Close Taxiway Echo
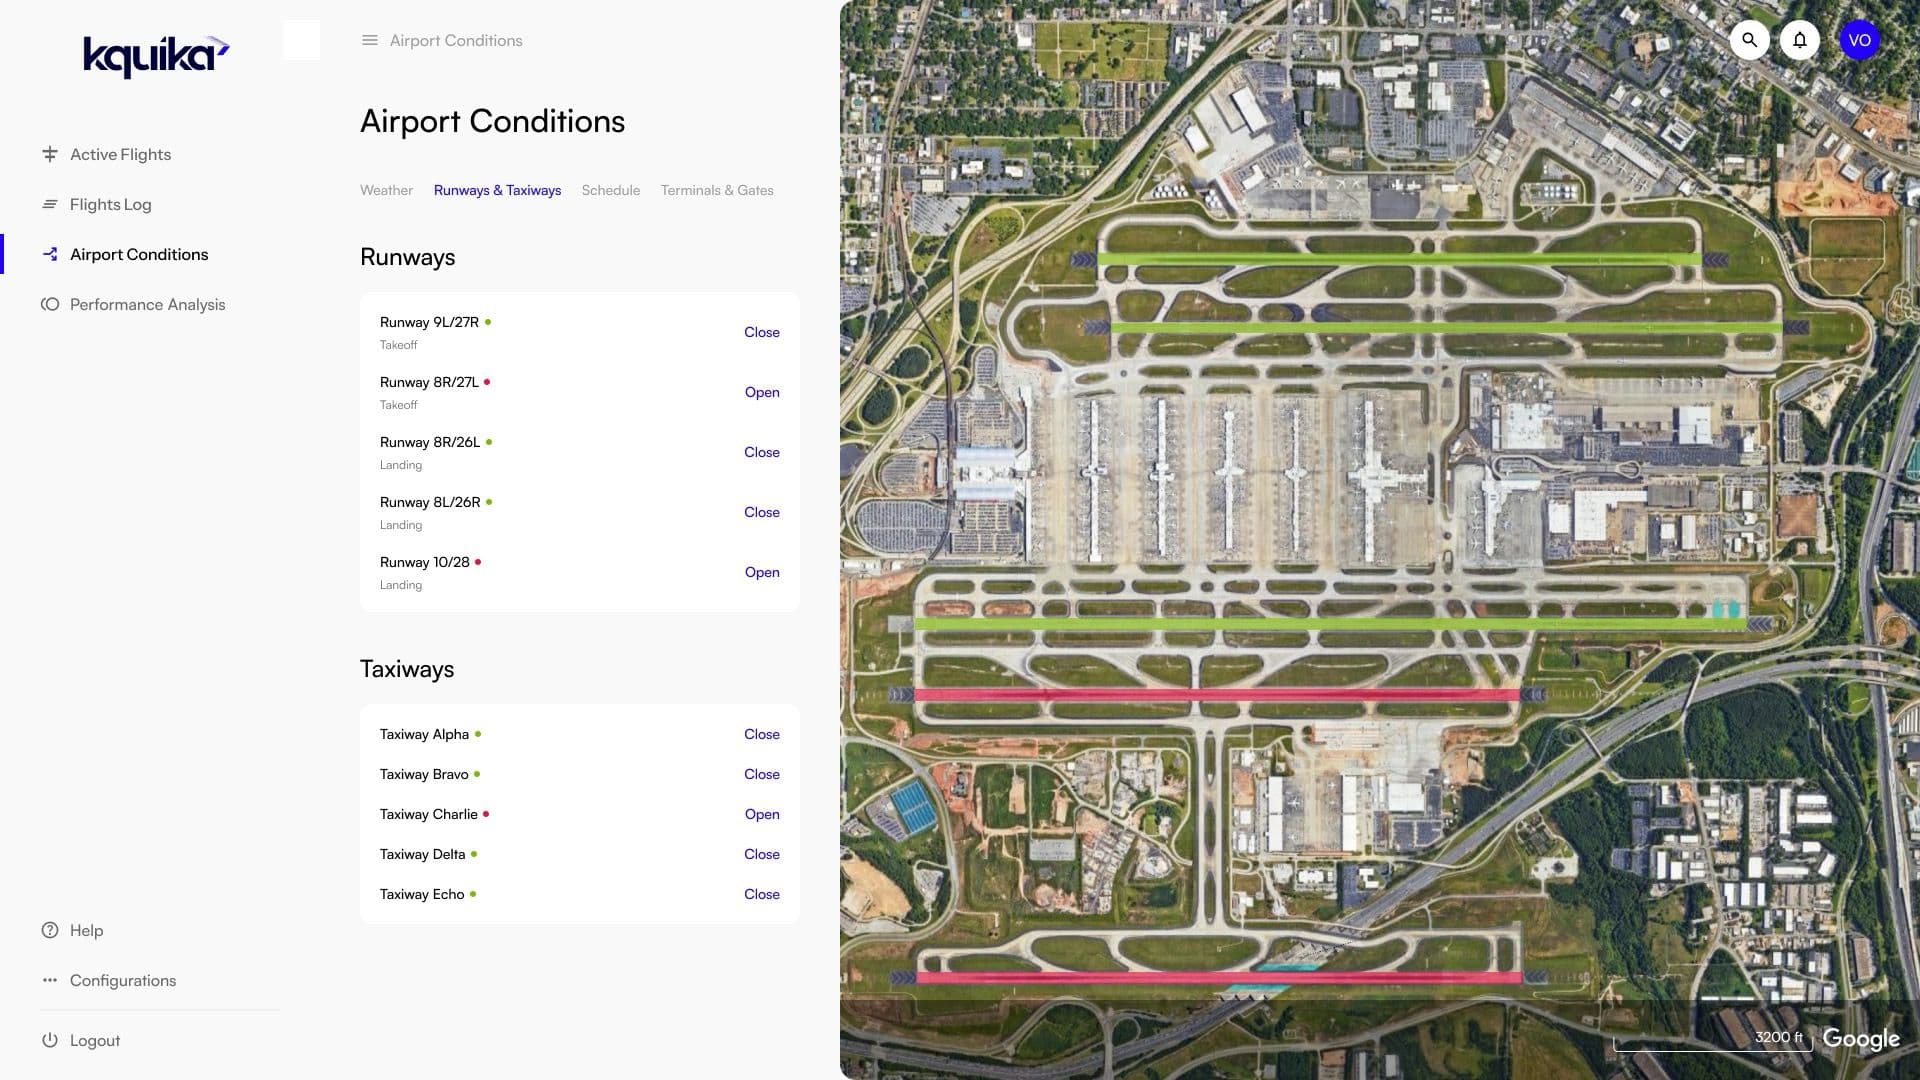This screenshot has width=1920, height=1080. click(761, 894)
